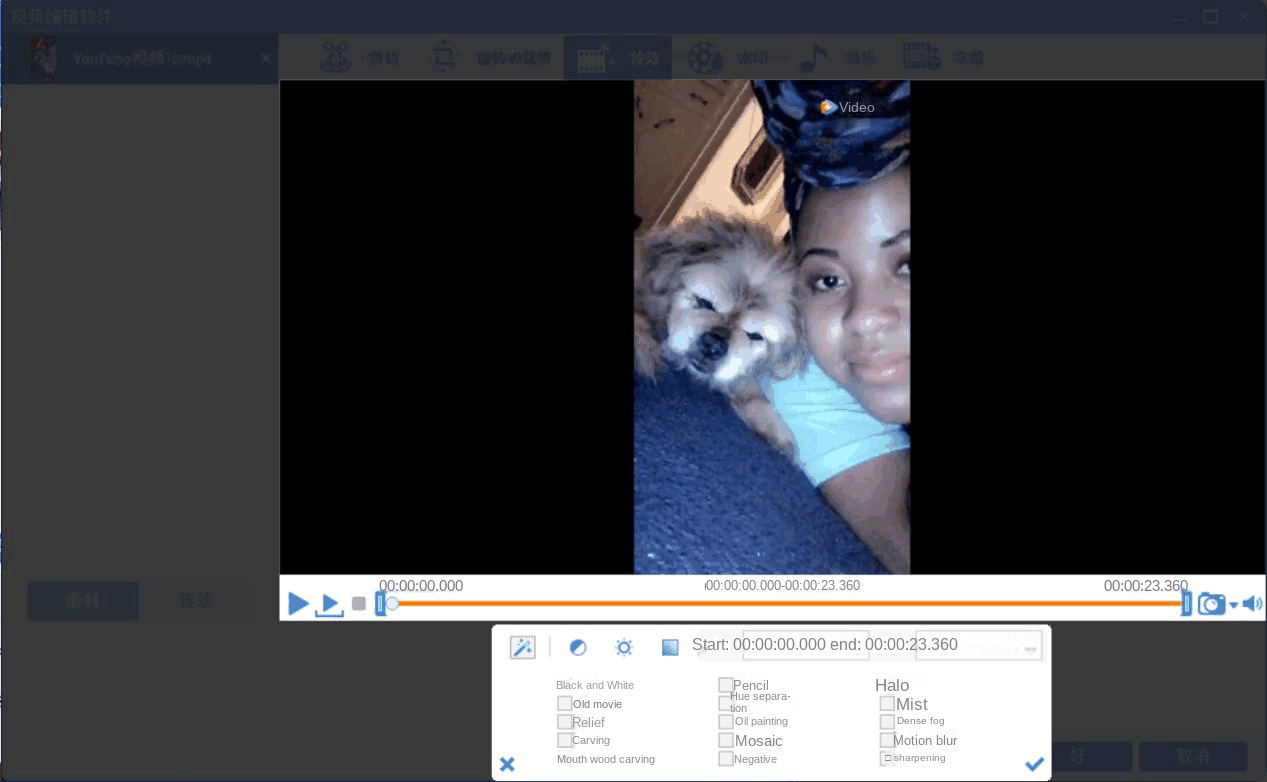Click the orange timeline playback track
The height and width of the screenshot is (782, 1267).
(x=780, y=603)
